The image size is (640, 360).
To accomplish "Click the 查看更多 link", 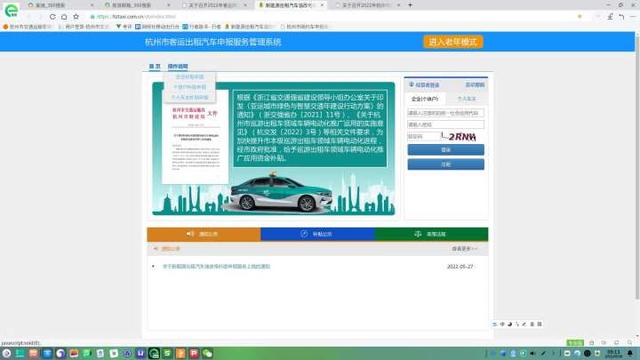I will [464, 249].
